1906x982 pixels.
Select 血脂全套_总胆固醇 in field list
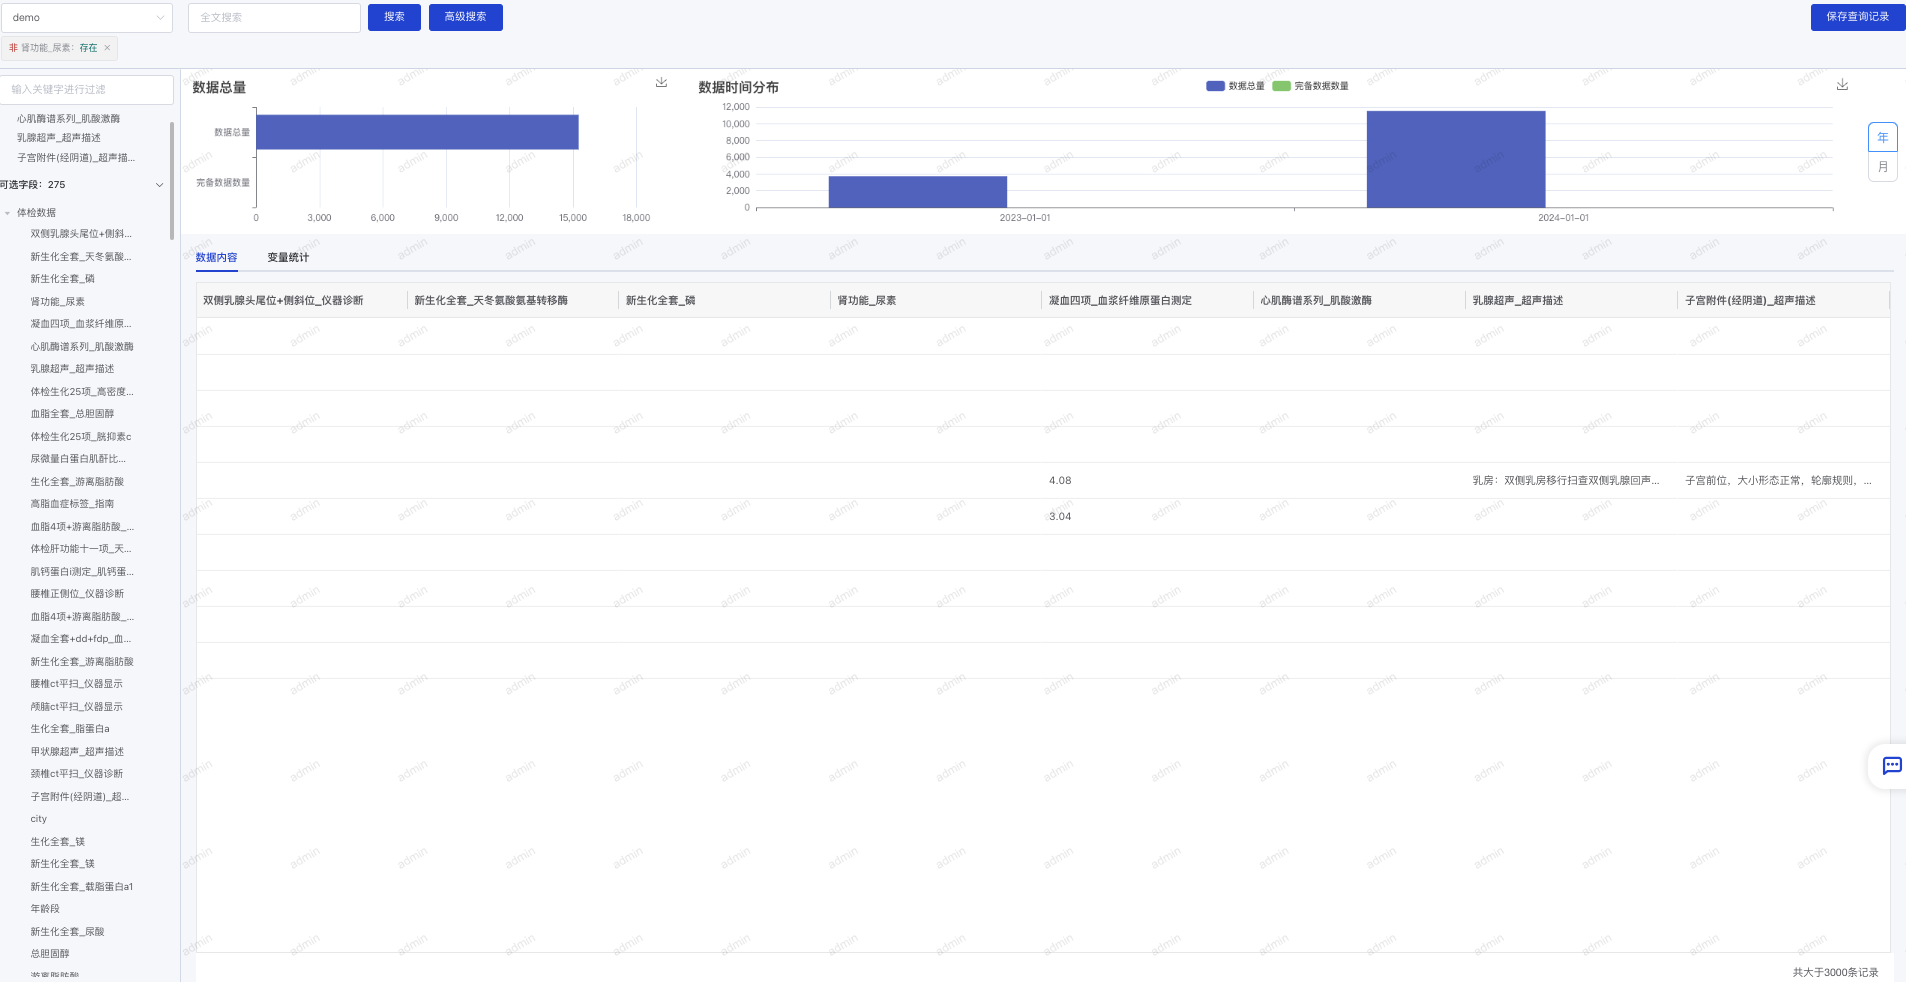click(x=72, y=414)
